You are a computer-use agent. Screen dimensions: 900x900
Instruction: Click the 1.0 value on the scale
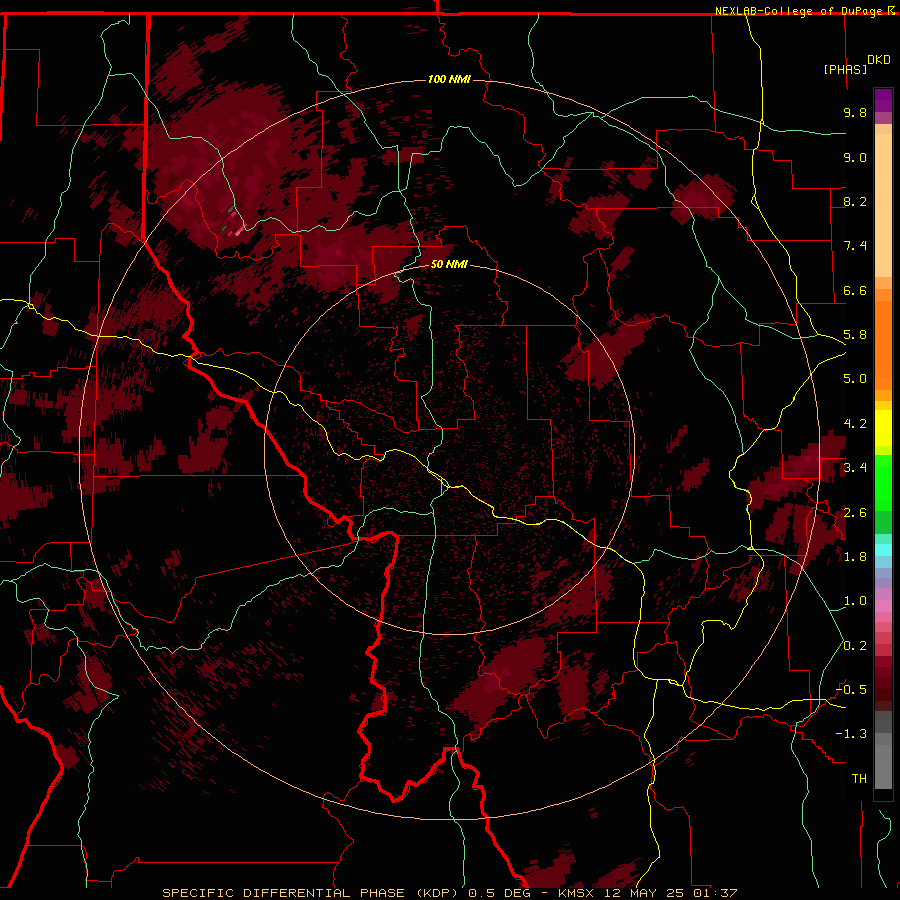pyautogui.click(x=855, y=601)
